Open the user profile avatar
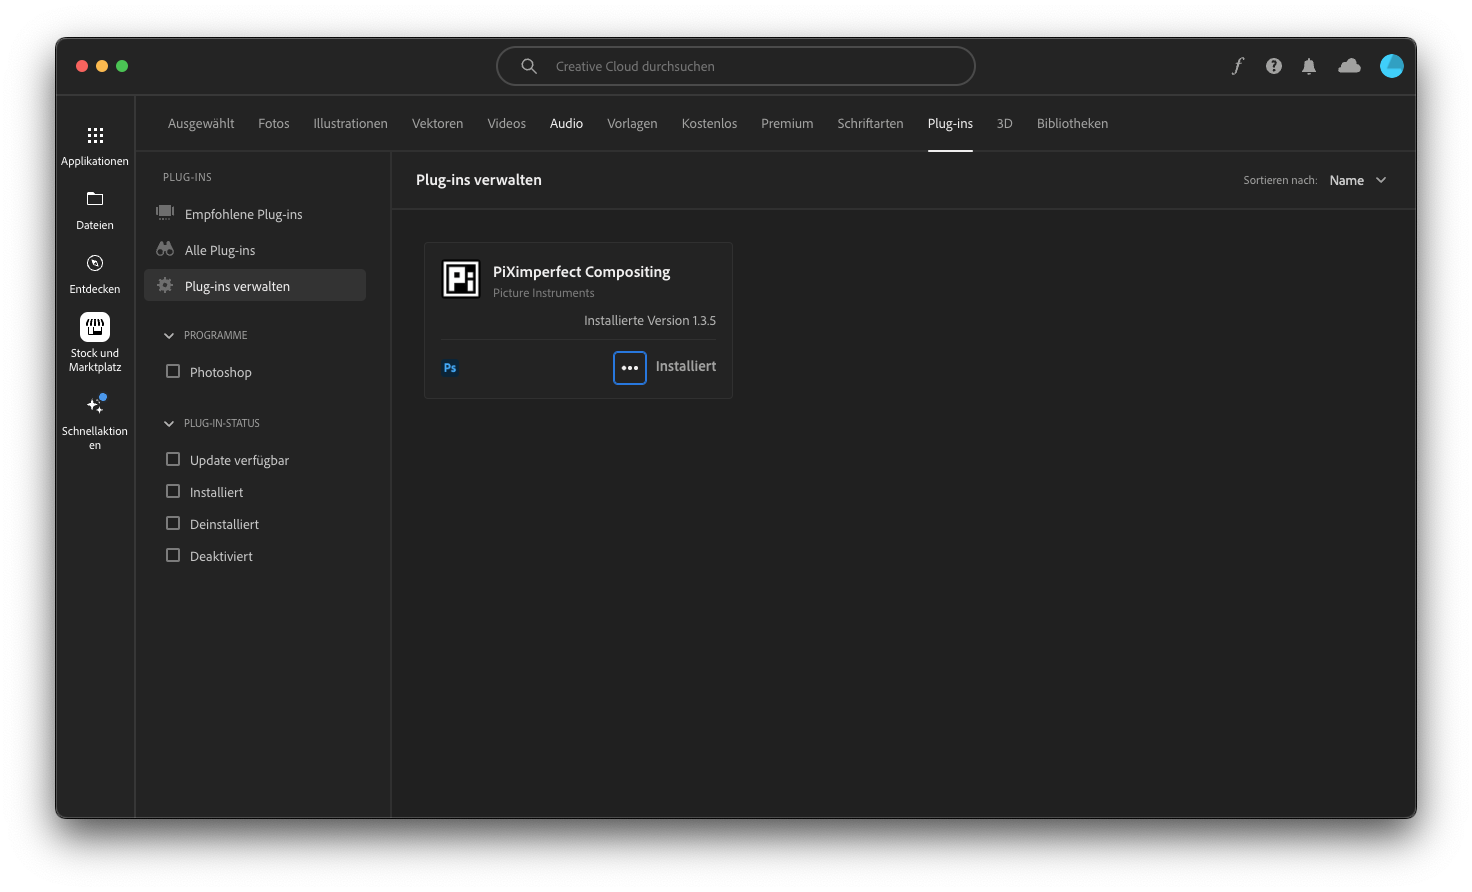The image size is (1472, 892). tap(1392, 66)
